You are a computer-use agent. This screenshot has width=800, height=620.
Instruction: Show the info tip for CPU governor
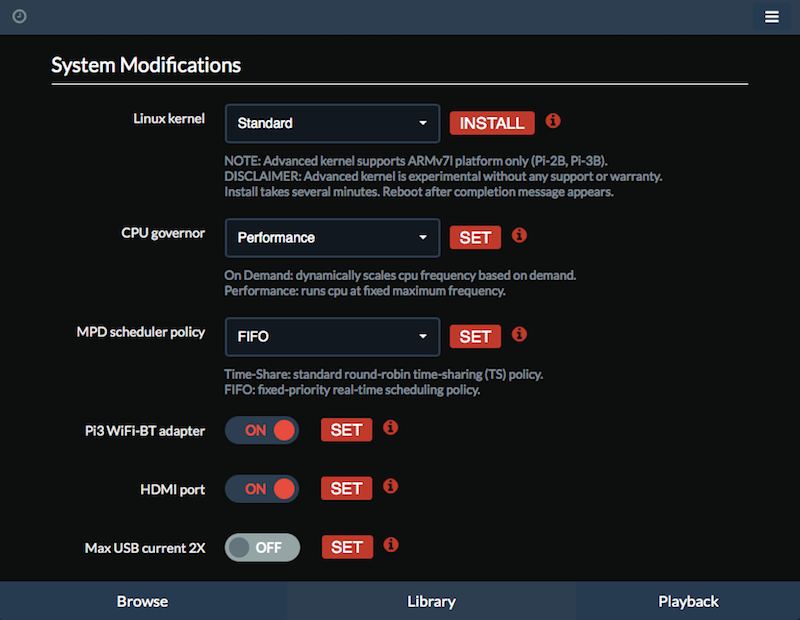pyautogui.click(x=519, y=235)
